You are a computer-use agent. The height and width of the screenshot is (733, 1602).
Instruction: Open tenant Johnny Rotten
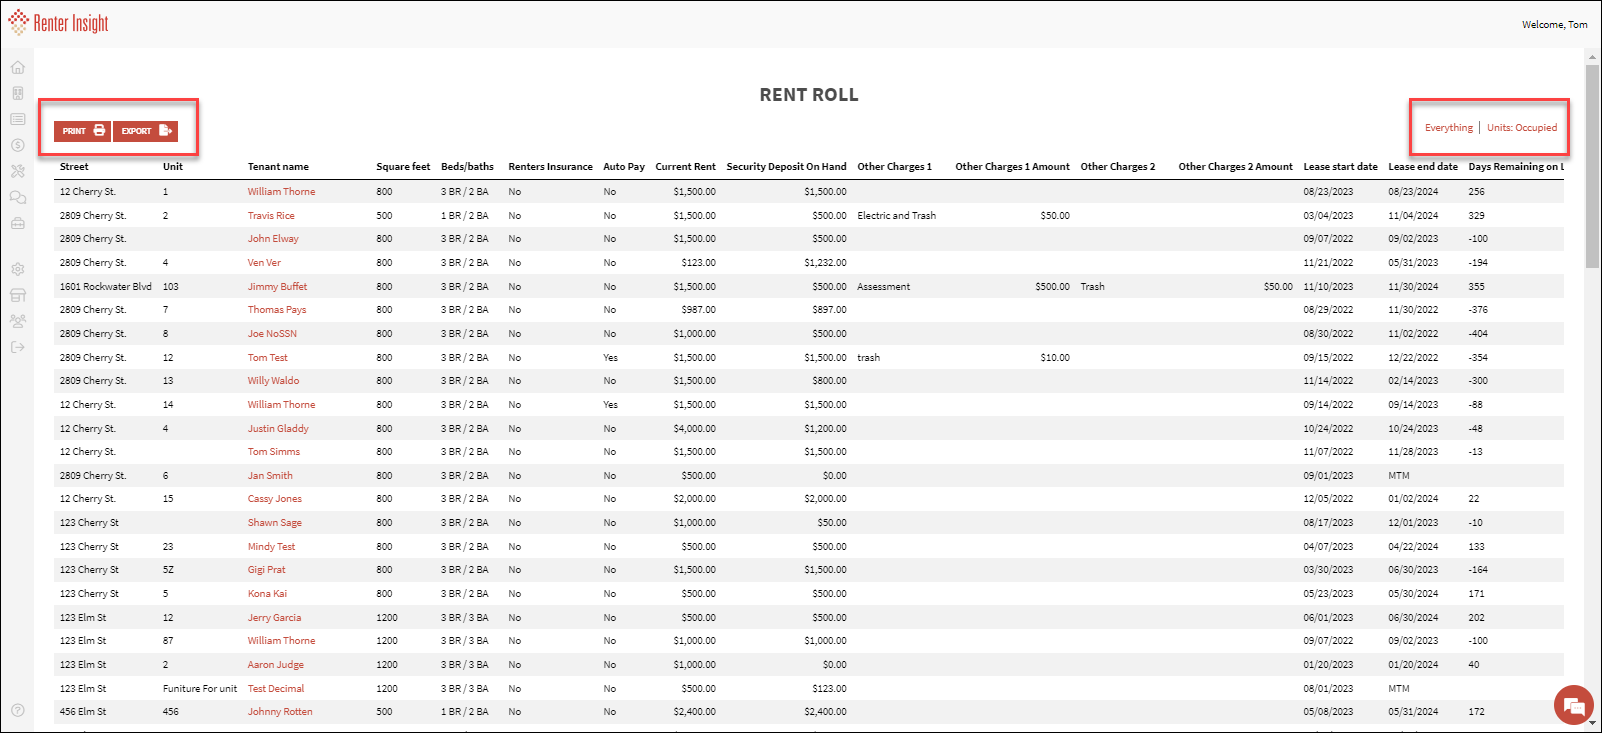[280, 711]
